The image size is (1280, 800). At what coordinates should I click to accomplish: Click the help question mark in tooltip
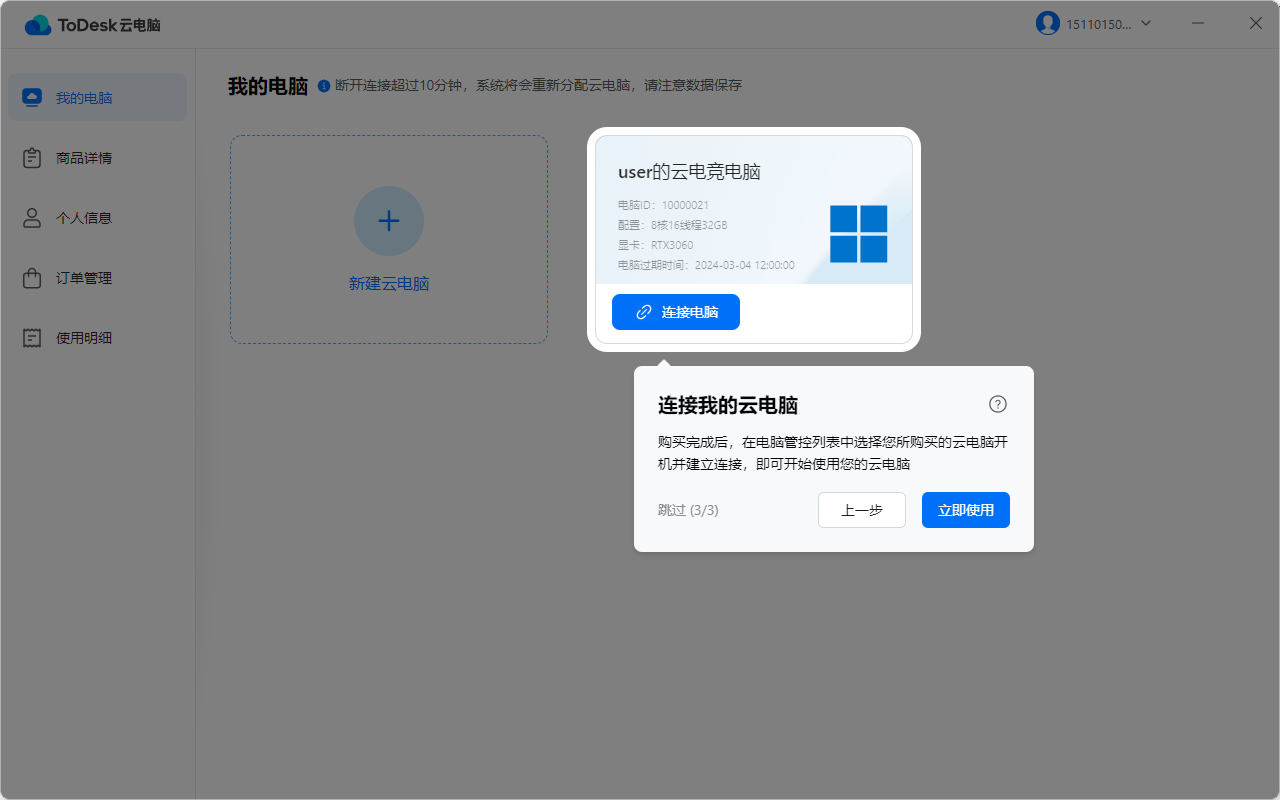click(998, 404)
